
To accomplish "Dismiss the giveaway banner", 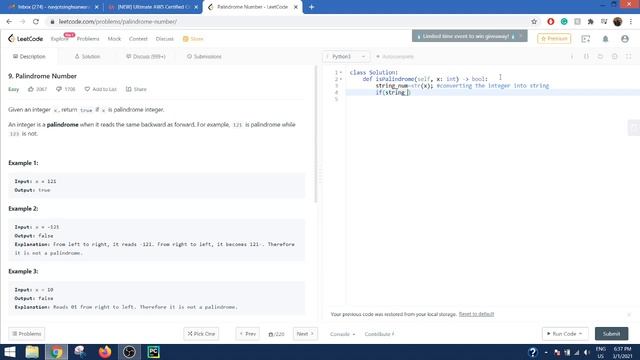I will pyautogui.click(x=521, y=36).
